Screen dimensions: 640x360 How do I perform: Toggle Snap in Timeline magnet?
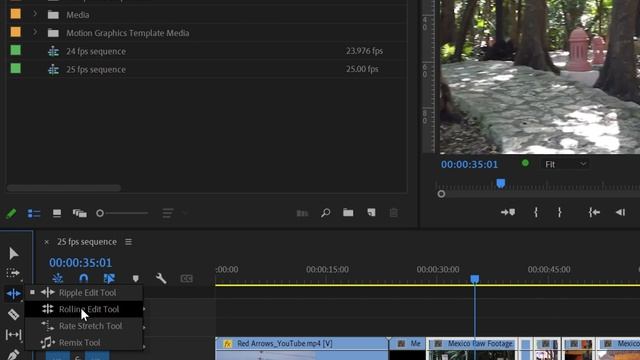[84, 278]
